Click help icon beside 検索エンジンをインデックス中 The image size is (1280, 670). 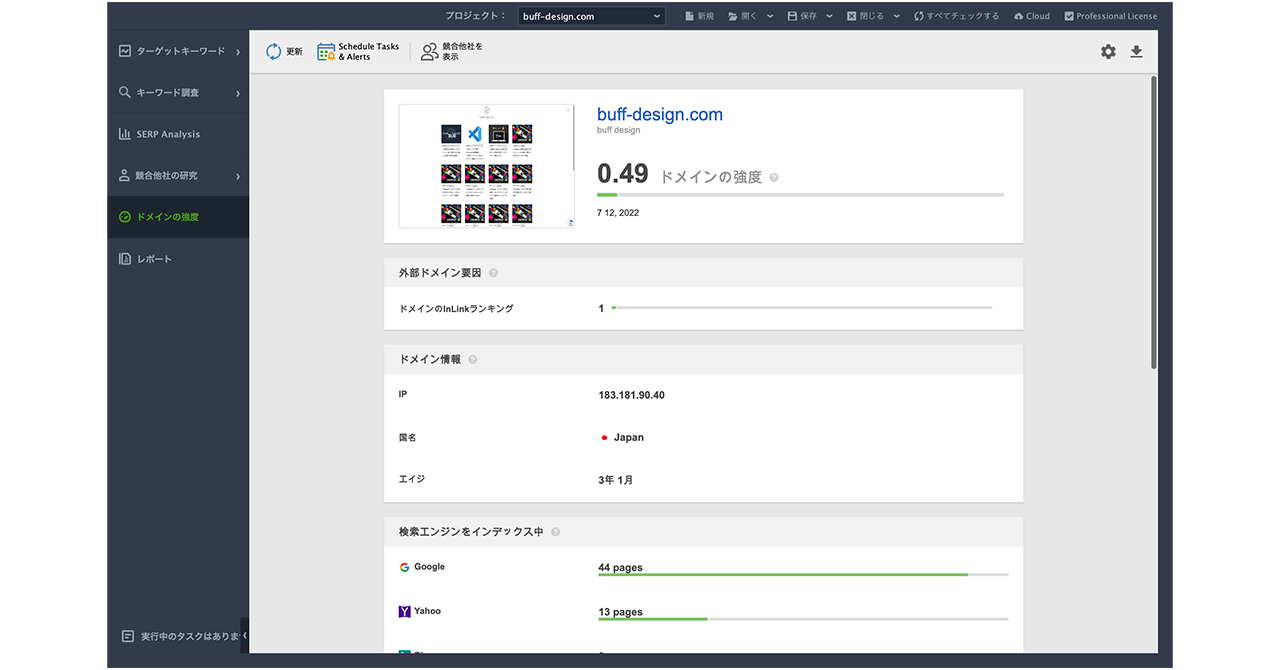coord(555,532)
